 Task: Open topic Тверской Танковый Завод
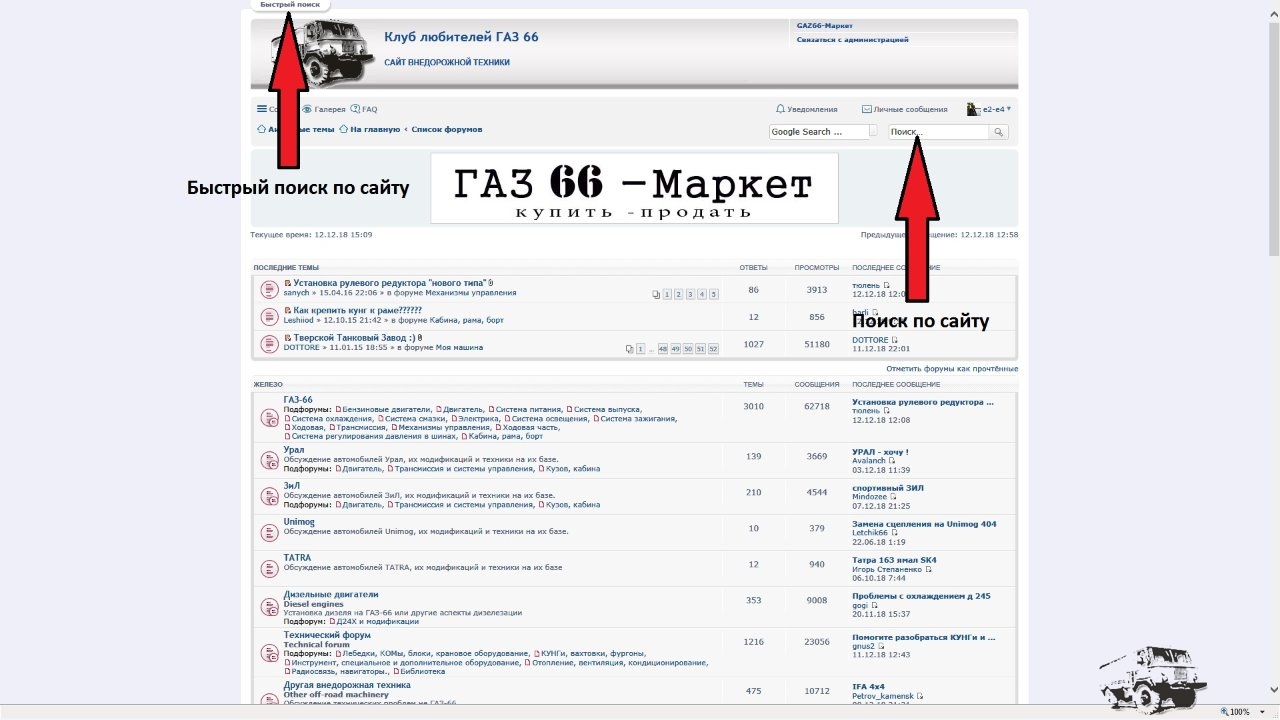354,338
